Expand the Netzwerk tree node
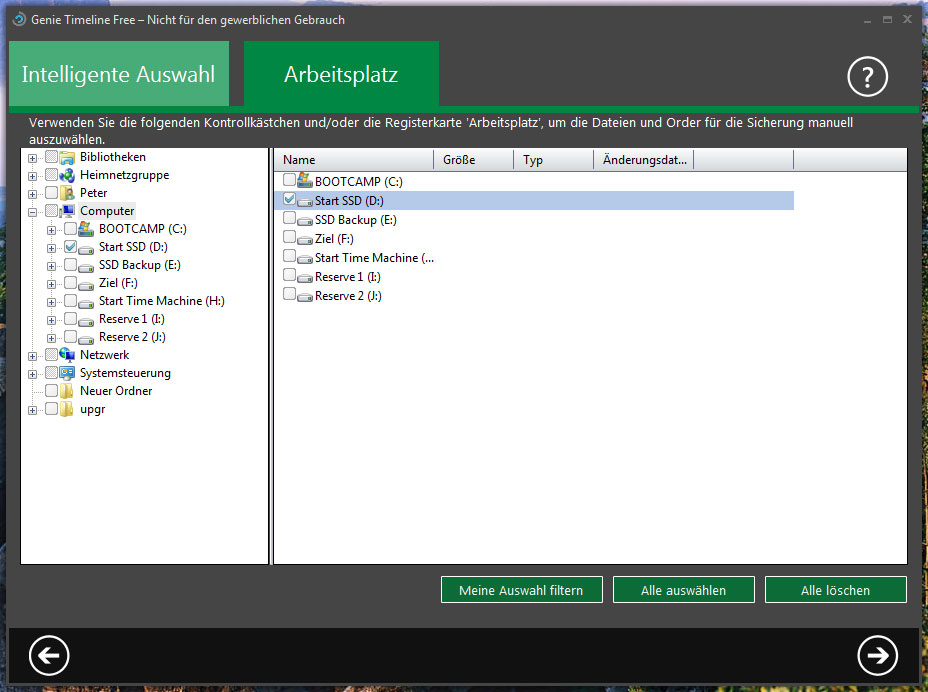 pos(33,356)
